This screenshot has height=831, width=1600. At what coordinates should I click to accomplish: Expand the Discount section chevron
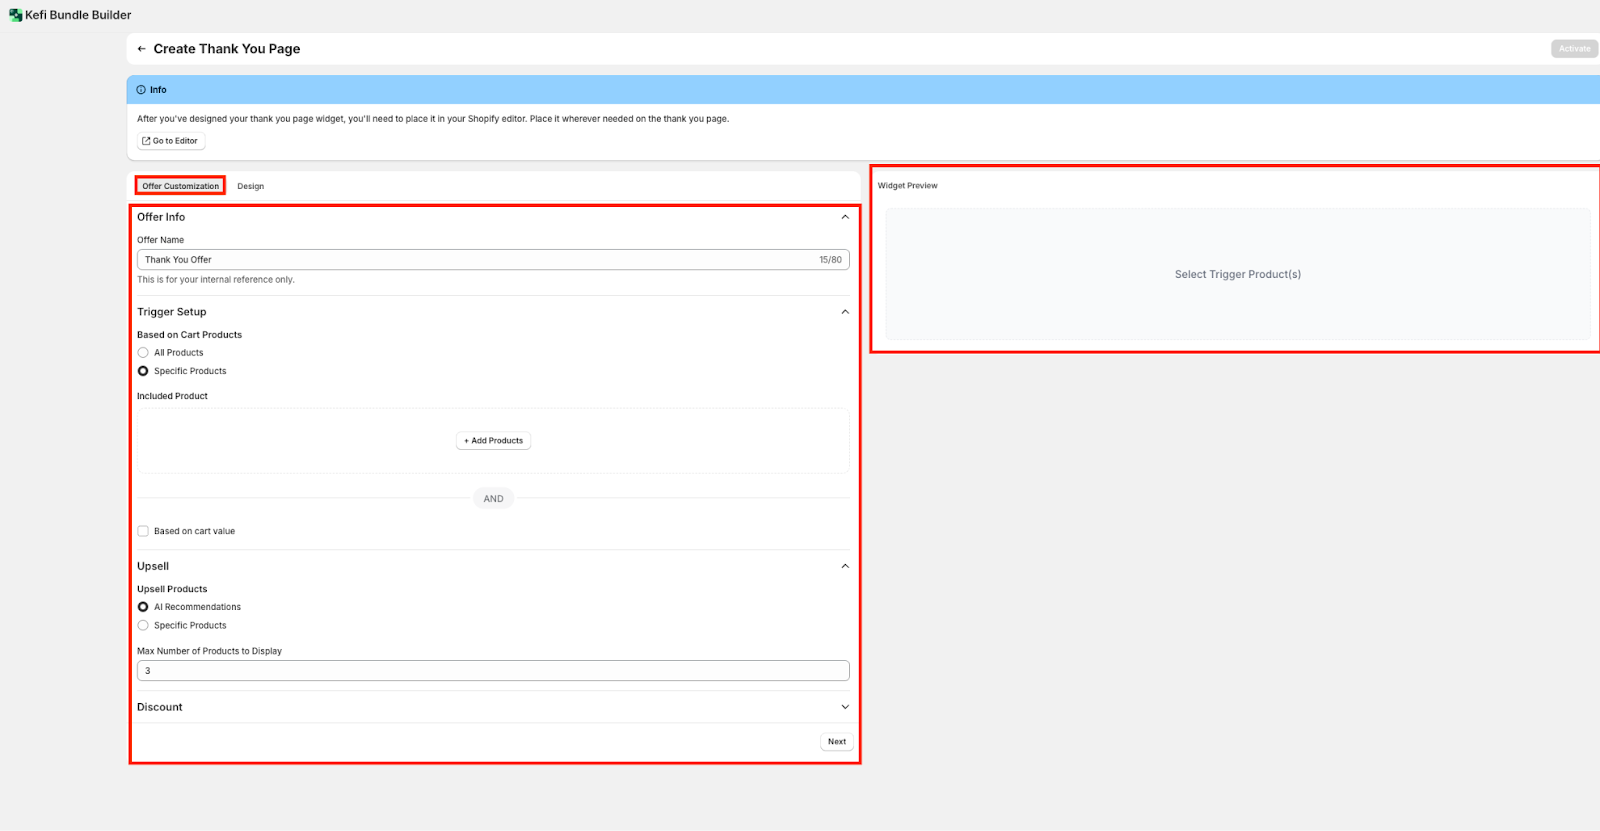click(845, 707)
